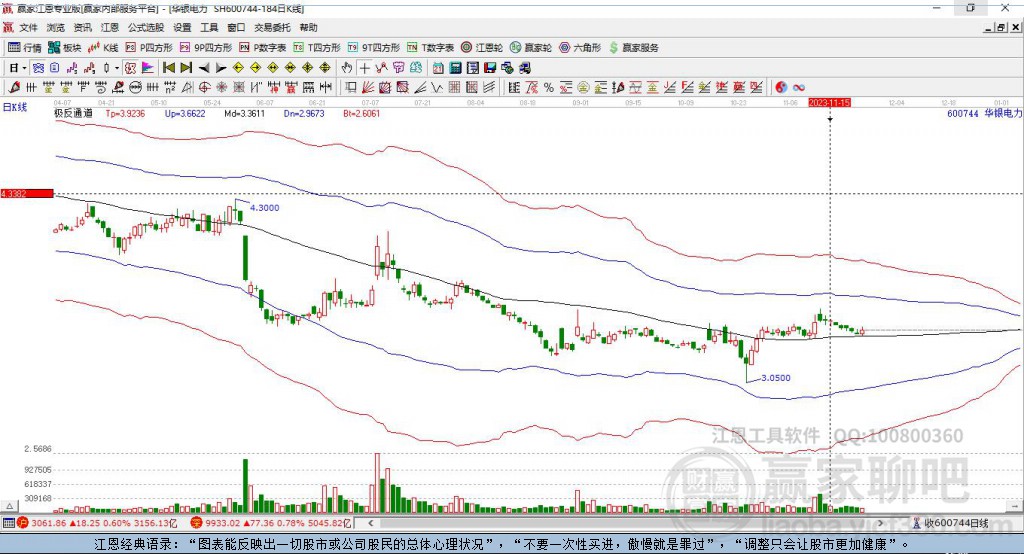Open the 行情 quotes view

pyautogui.click(x=24, y=48)
